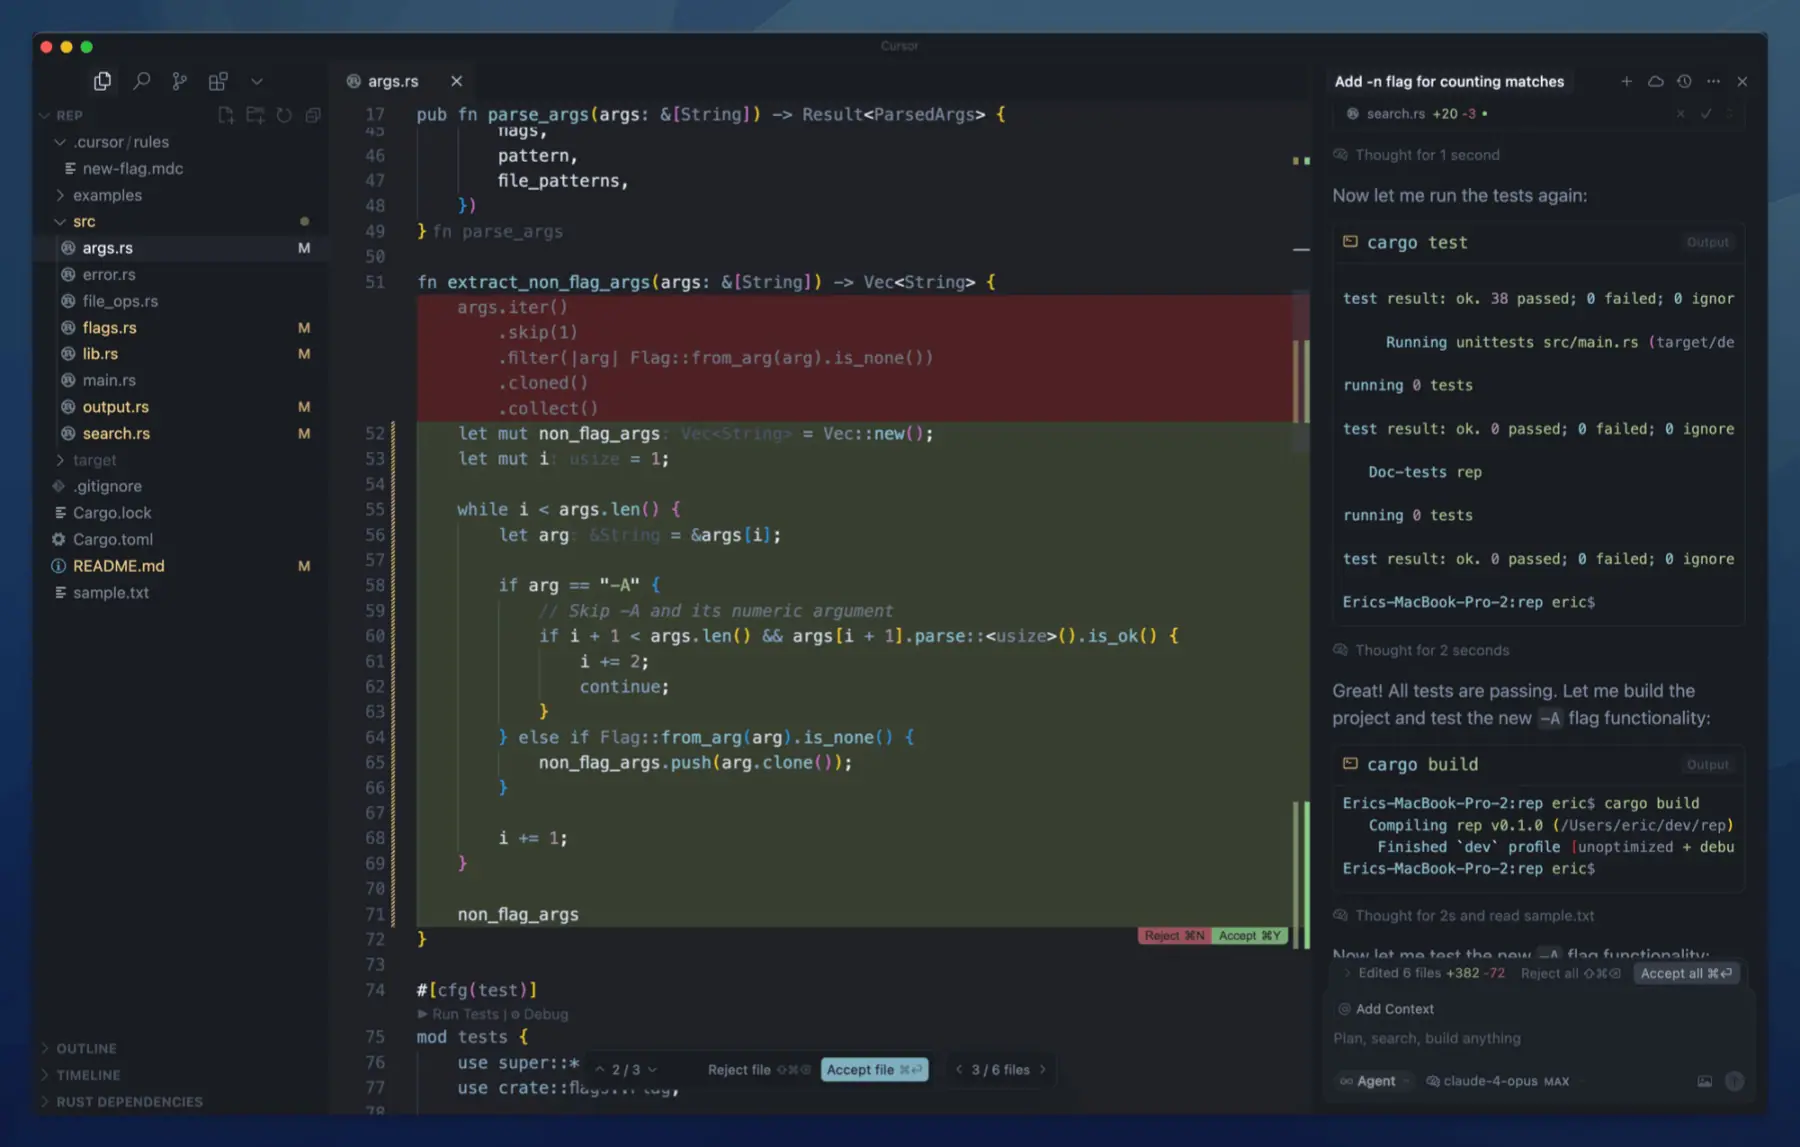Close the AI chat panel

coord(1742,81)
